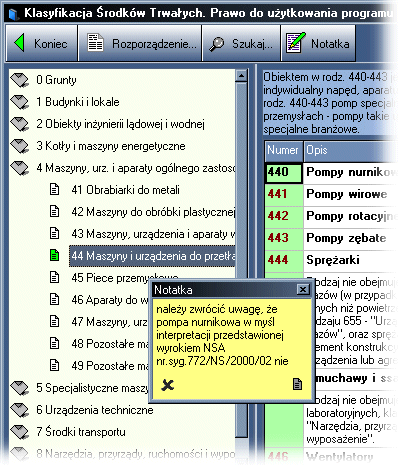Viewport: 398px width, 465px height.
Task: Select 5 Specjalistyczne maszyny item
Action: (x=92, y=388)
